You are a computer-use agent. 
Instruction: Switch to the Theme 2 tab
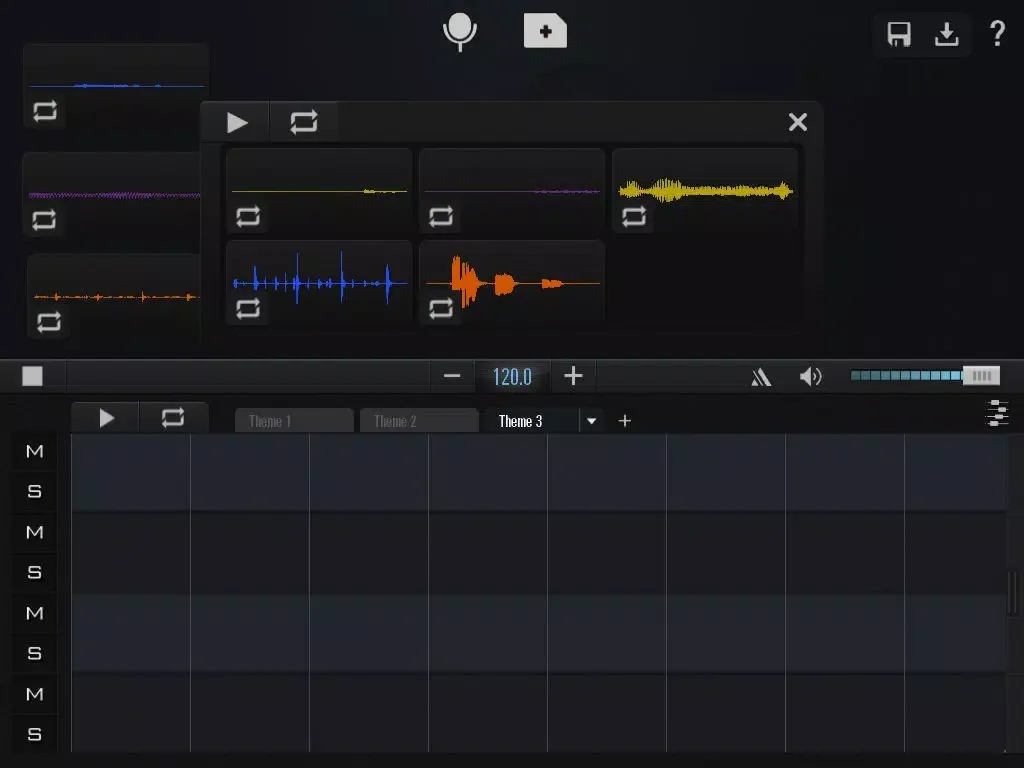pyautogui.click(x=419, y=421)
